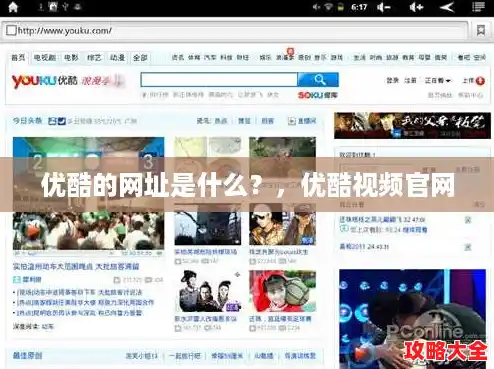
Task: Click the 最佳原创 section heading
Action: (27, 356)
